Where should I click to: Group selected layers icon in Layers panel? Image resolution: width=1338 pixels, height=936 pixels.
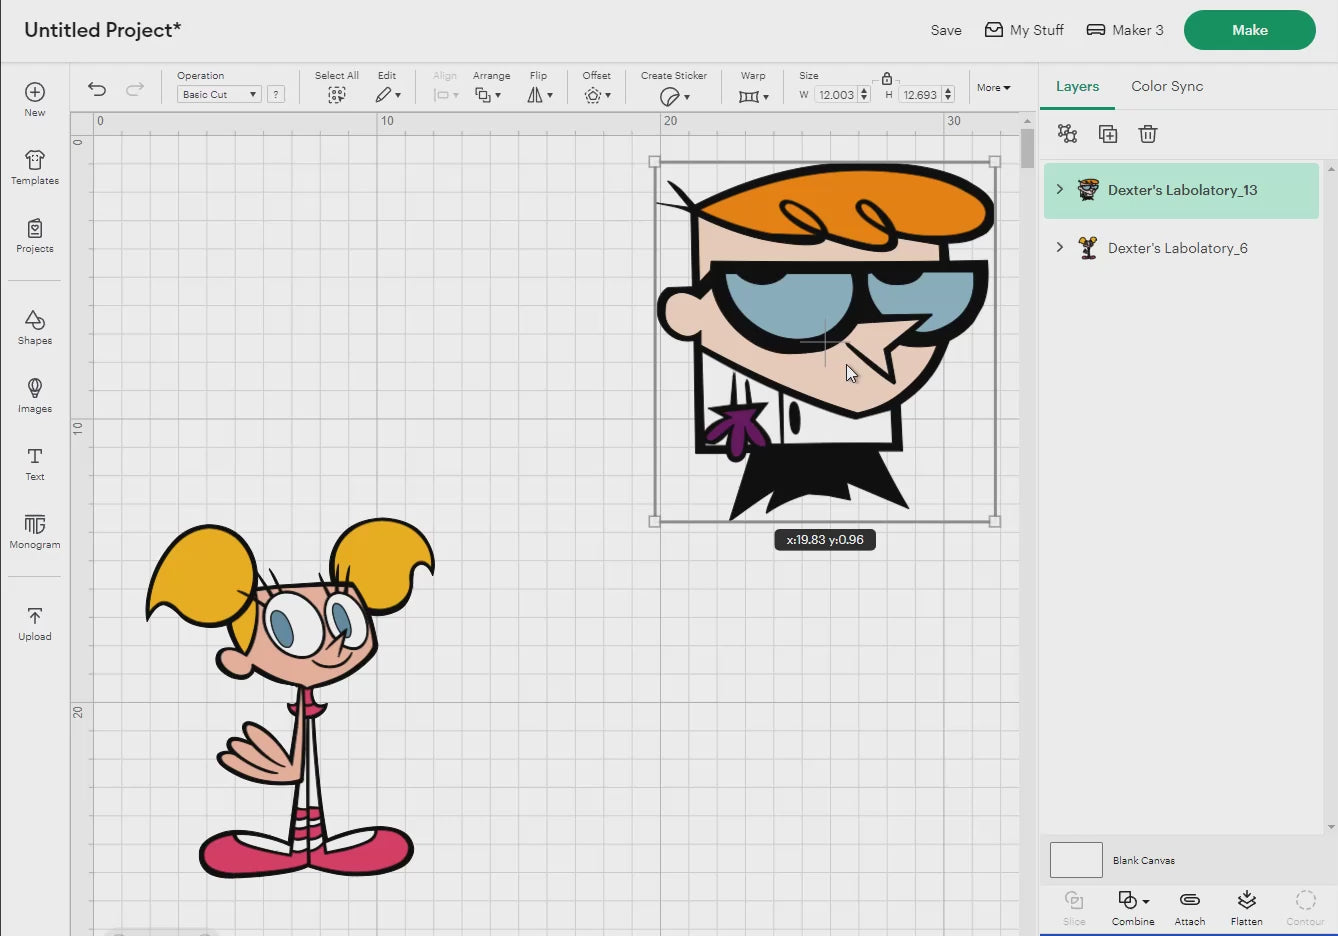click(x=1068, y=134)
